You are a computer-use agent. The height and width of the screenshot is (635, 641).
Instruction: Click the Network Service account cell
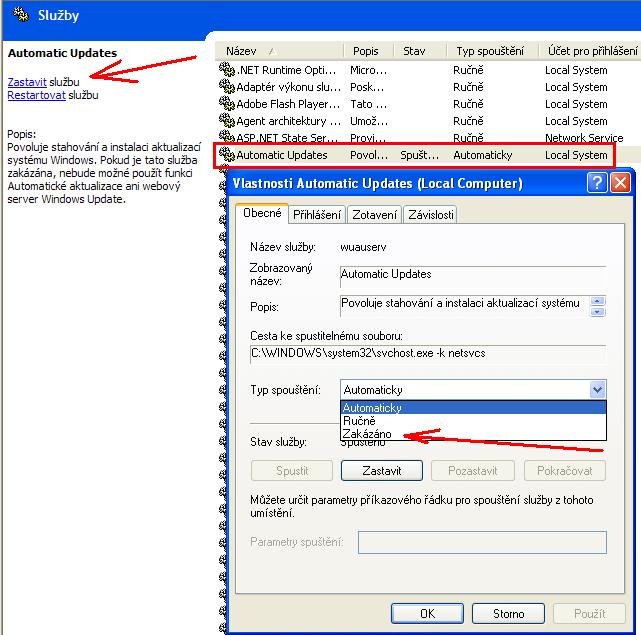pyautogui.click(x=584, y=138)
